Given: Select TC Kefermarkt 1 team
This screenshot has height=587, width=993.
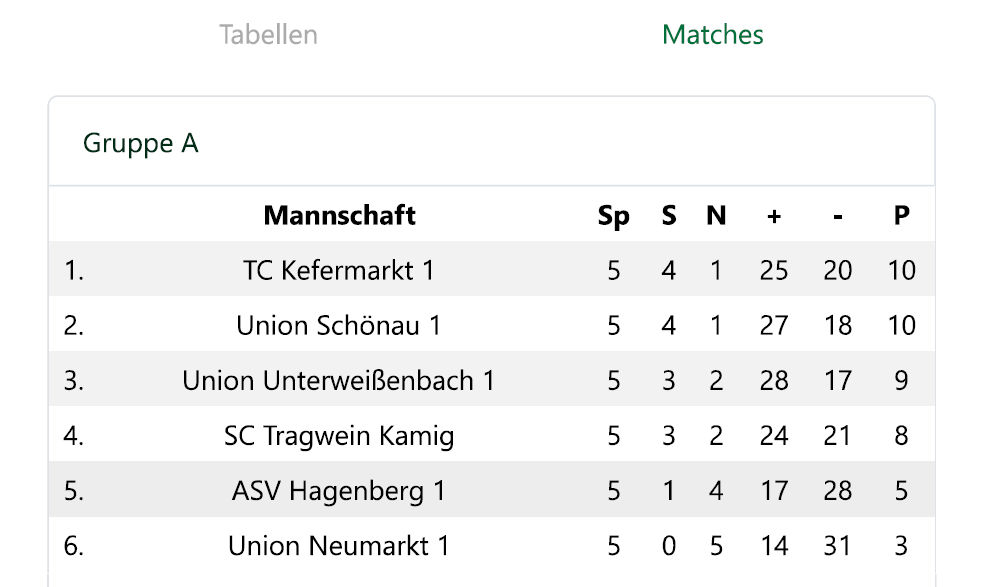Looking at the screenshot, I should tap(339, 271).
